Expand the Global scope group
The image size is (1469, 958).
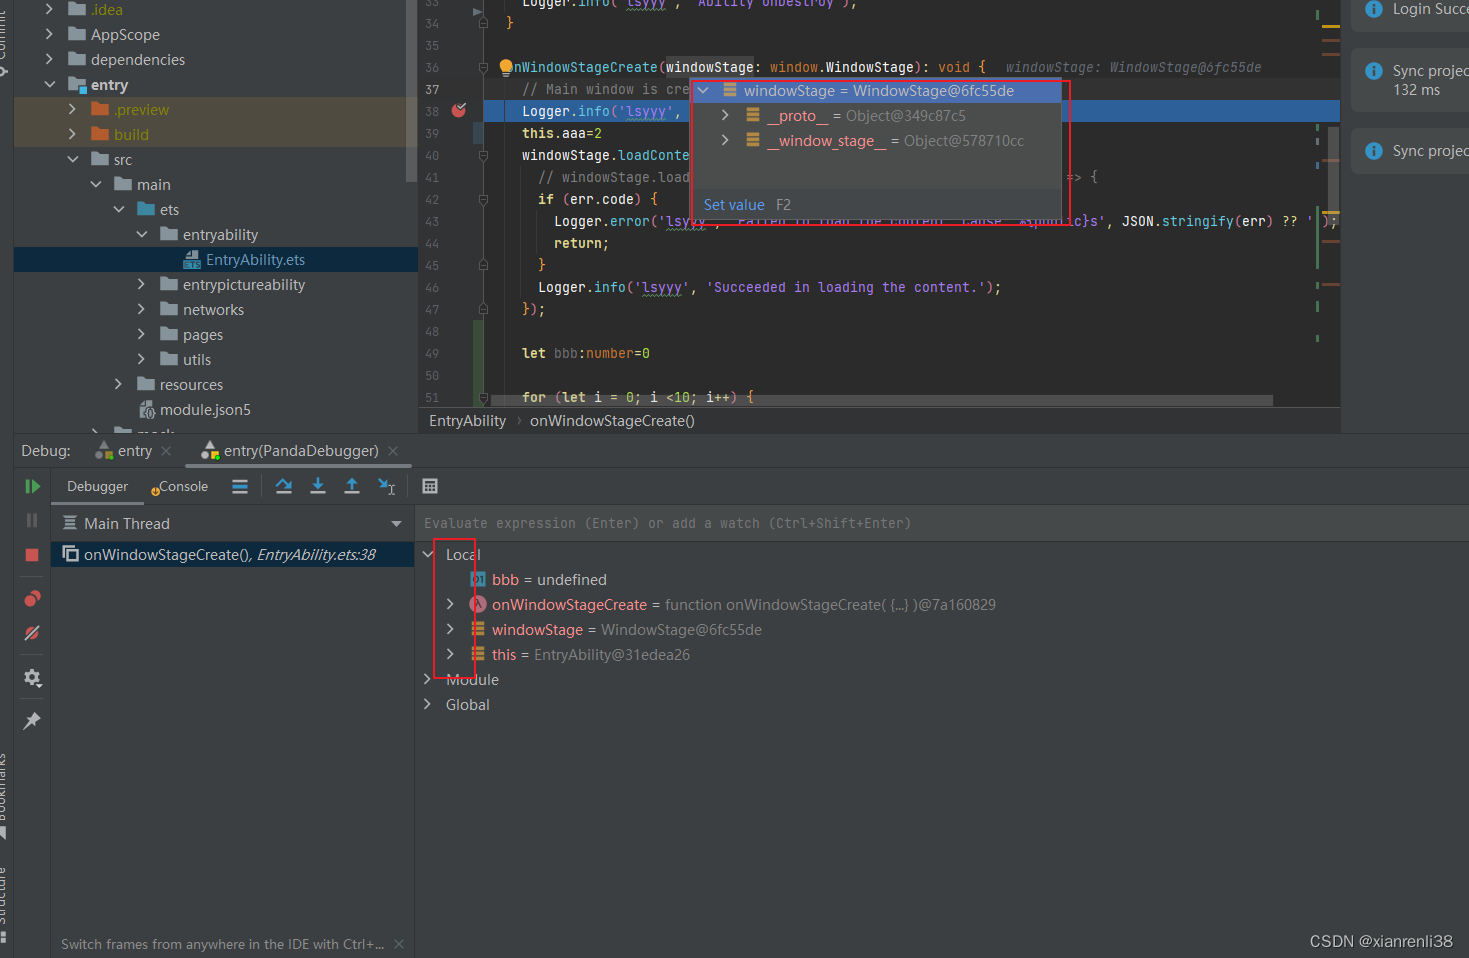pos(428,704)
